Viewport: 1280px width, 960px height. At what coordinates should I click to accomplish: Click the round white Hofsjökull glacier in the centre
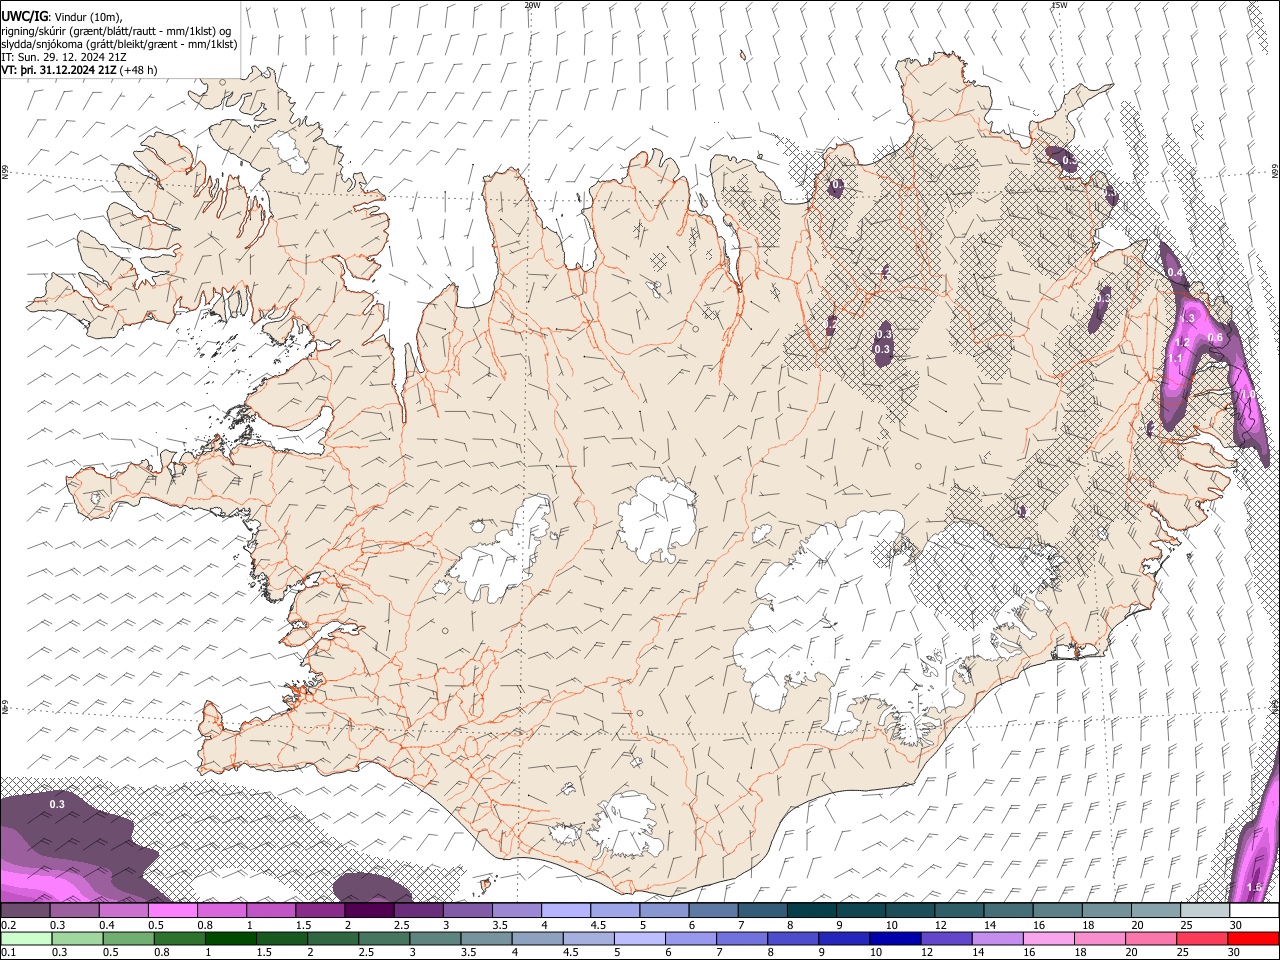pyautogui.click(x=658, y=518)
